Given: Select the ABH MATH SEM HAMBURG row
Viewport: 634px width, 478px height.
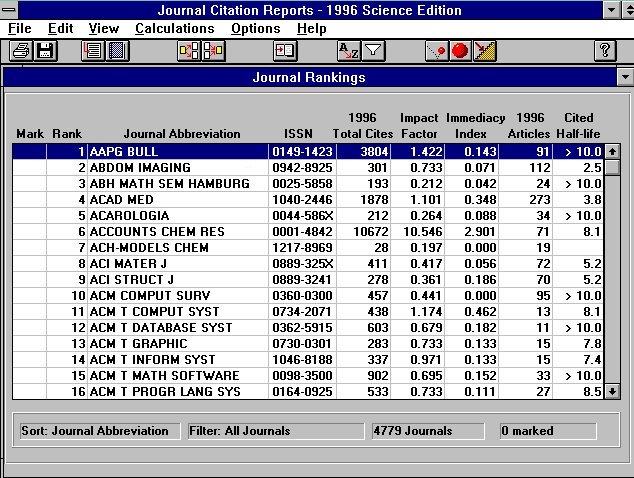Looking at the screenshot, I should click(x=308, y=184).
